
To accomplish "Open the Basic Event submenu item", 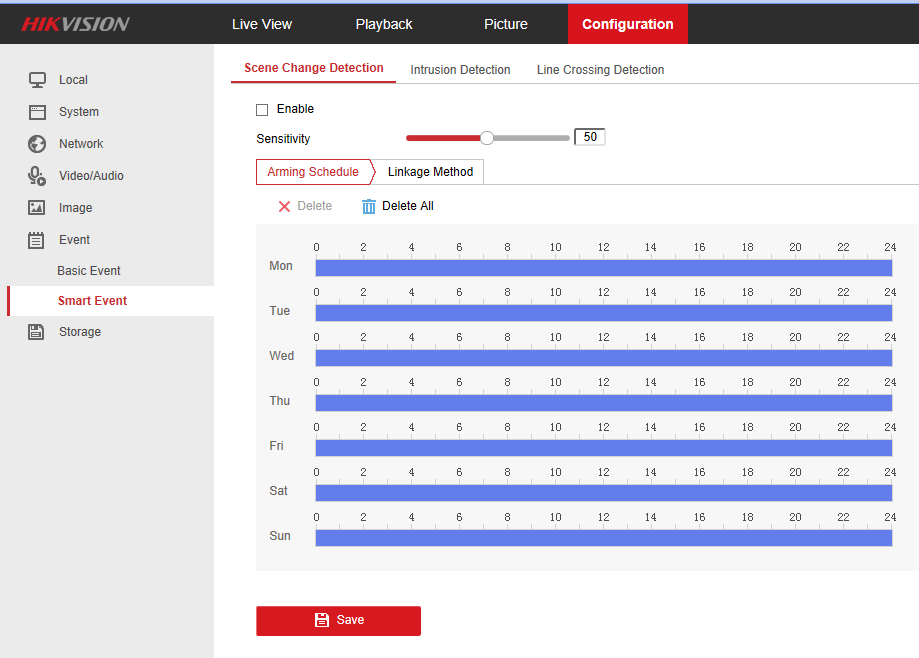I will [x=89, y=271].
